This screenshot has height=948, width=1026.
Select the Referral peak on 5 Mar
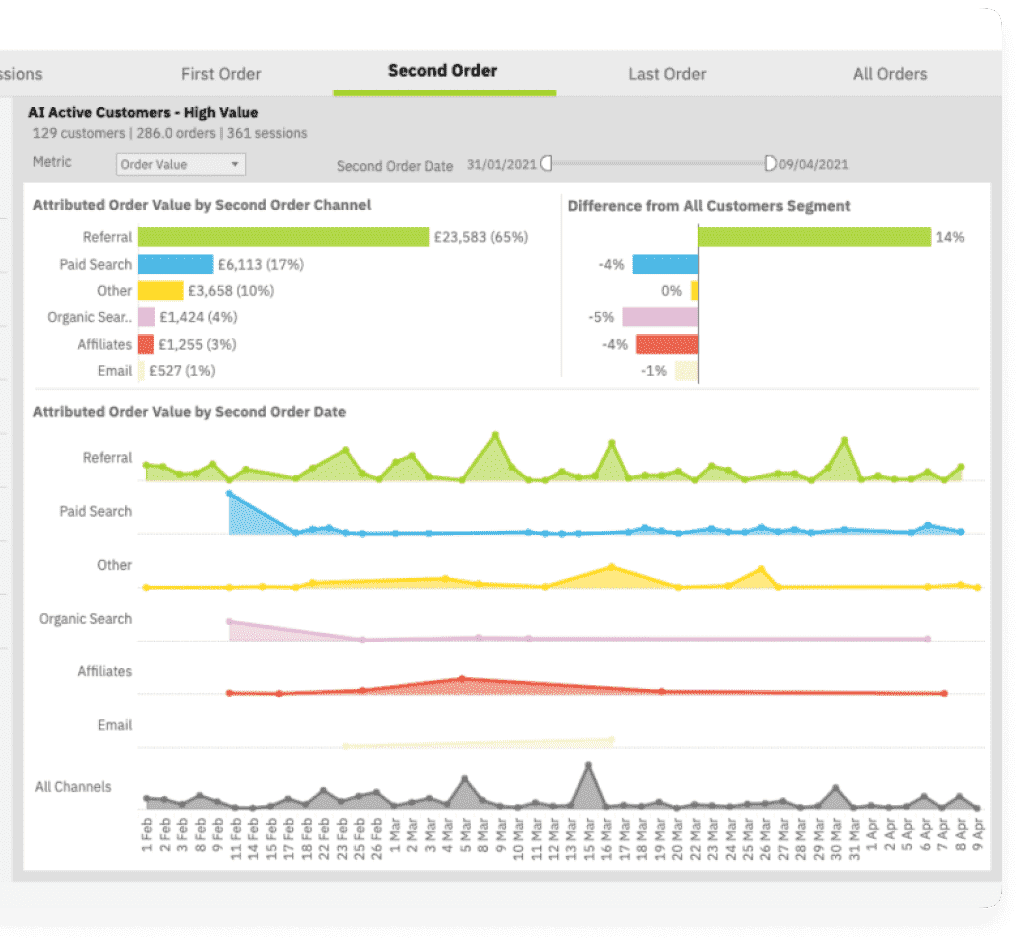click(x=495, y=434)
